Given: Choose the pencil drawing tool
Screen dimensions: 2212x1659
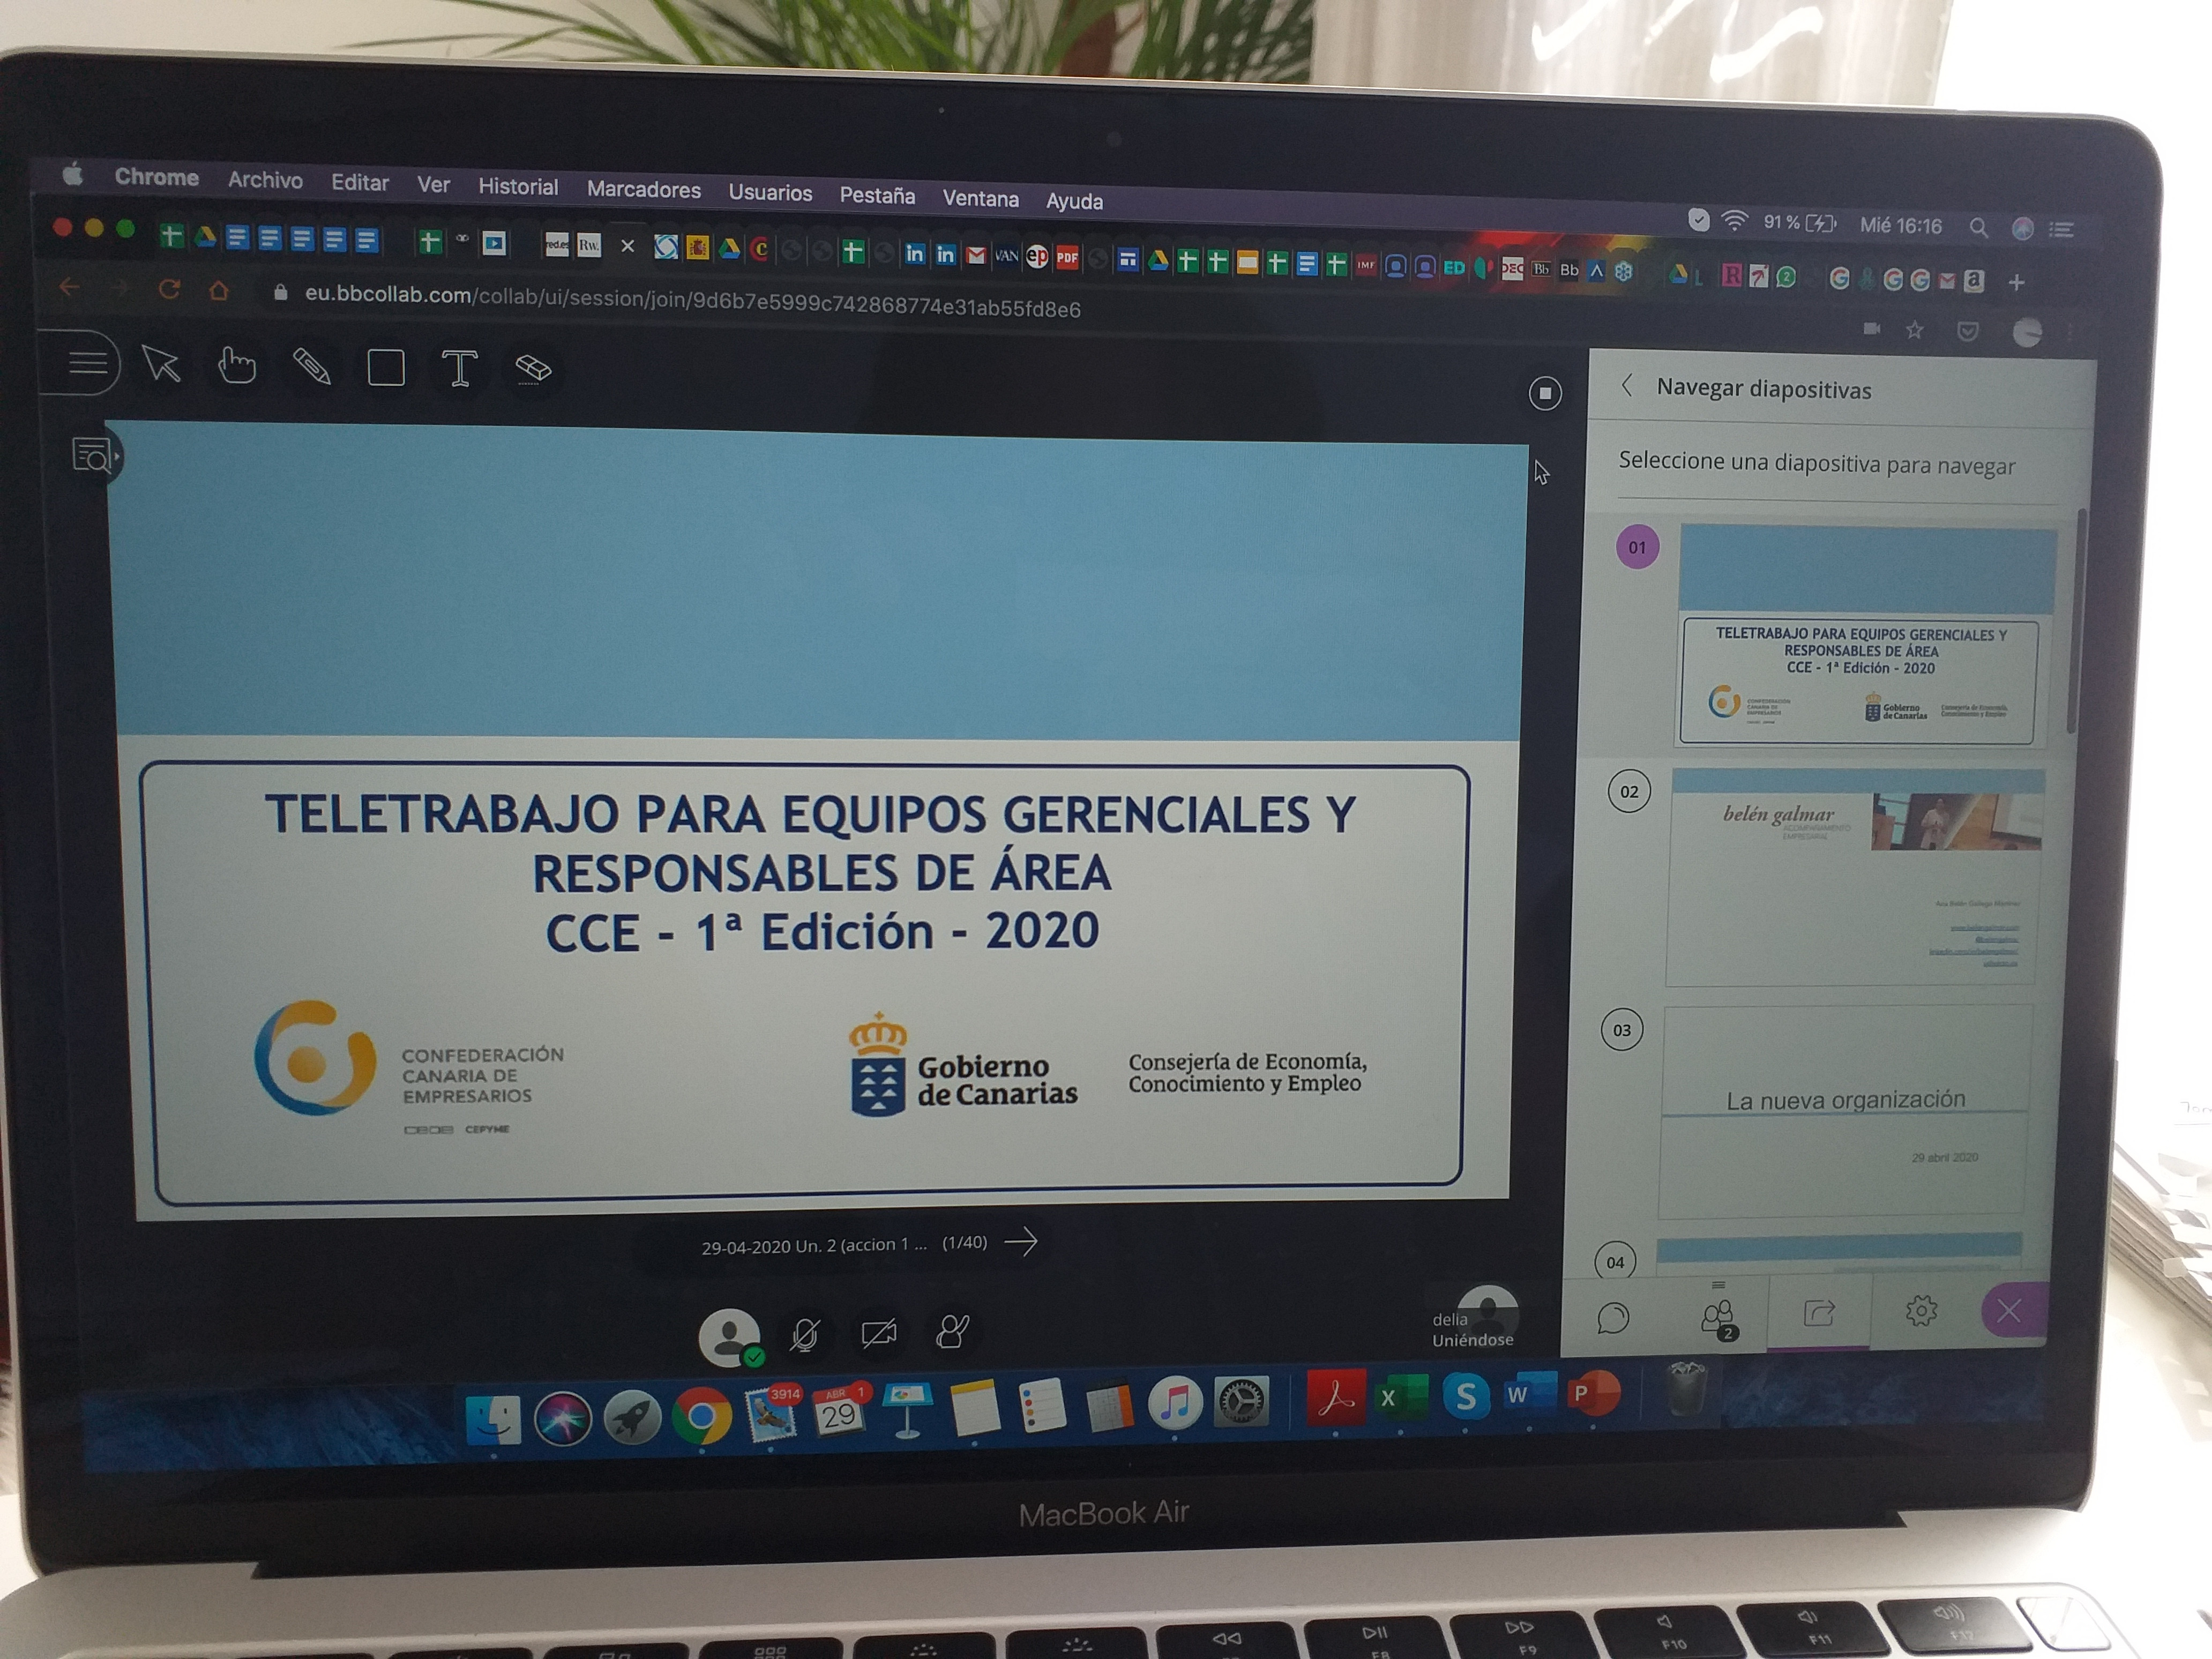Looking at the screenshot, I should (x=311, y=367).
